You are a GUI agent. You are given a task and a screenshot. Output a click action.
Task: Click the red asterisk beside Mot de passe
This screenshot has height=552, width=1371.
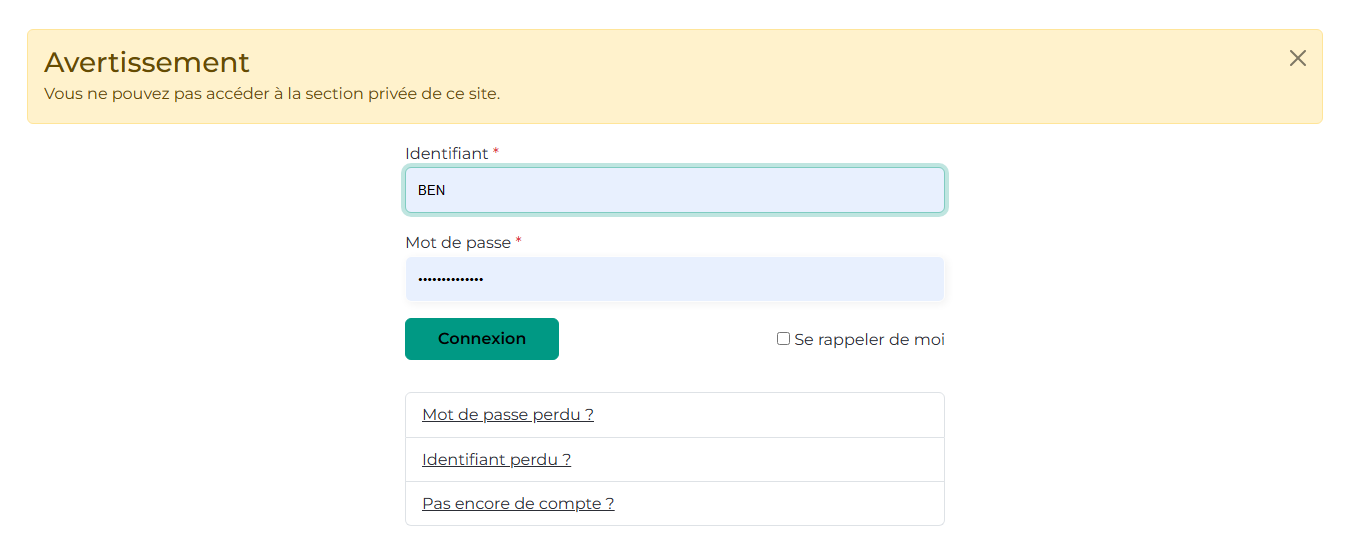click(518, 241)
